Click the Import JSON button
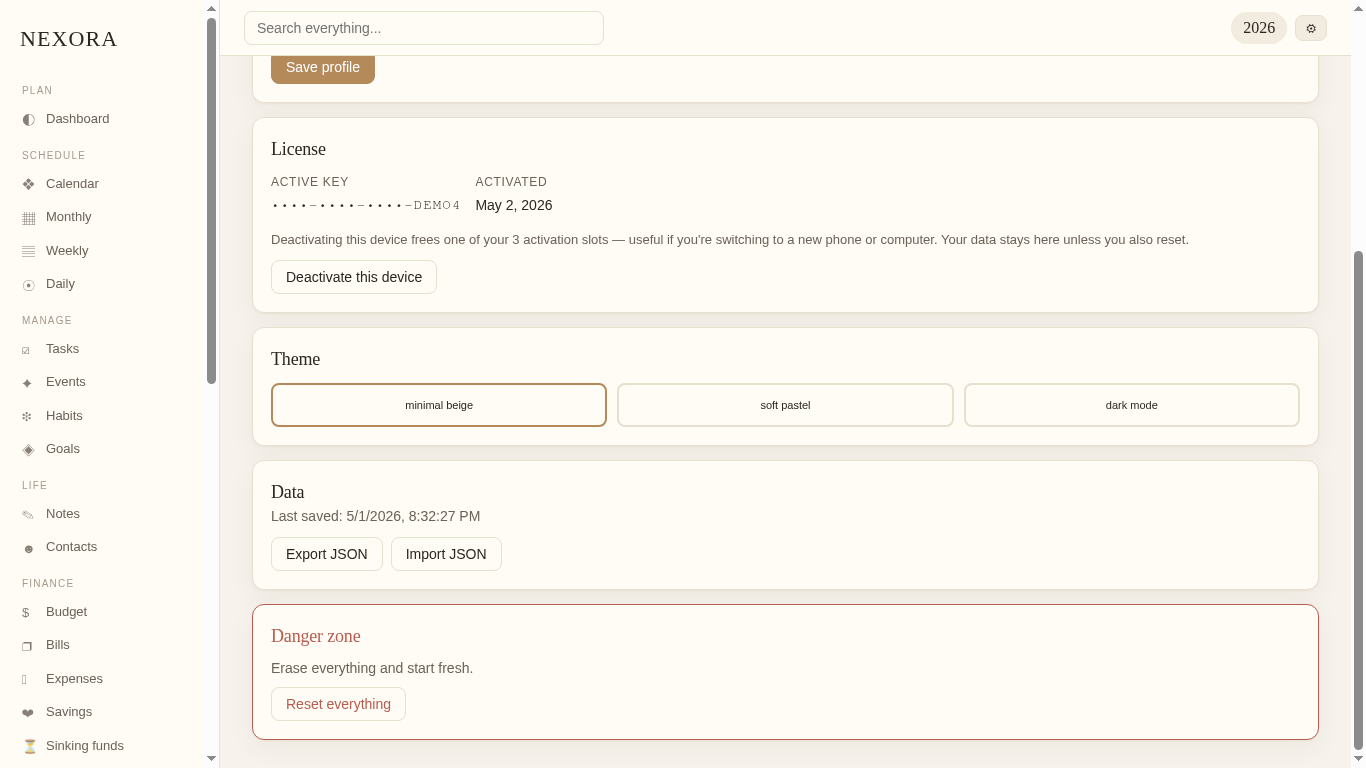This screenshot has width=1366, height=768. tap(446, 554)
